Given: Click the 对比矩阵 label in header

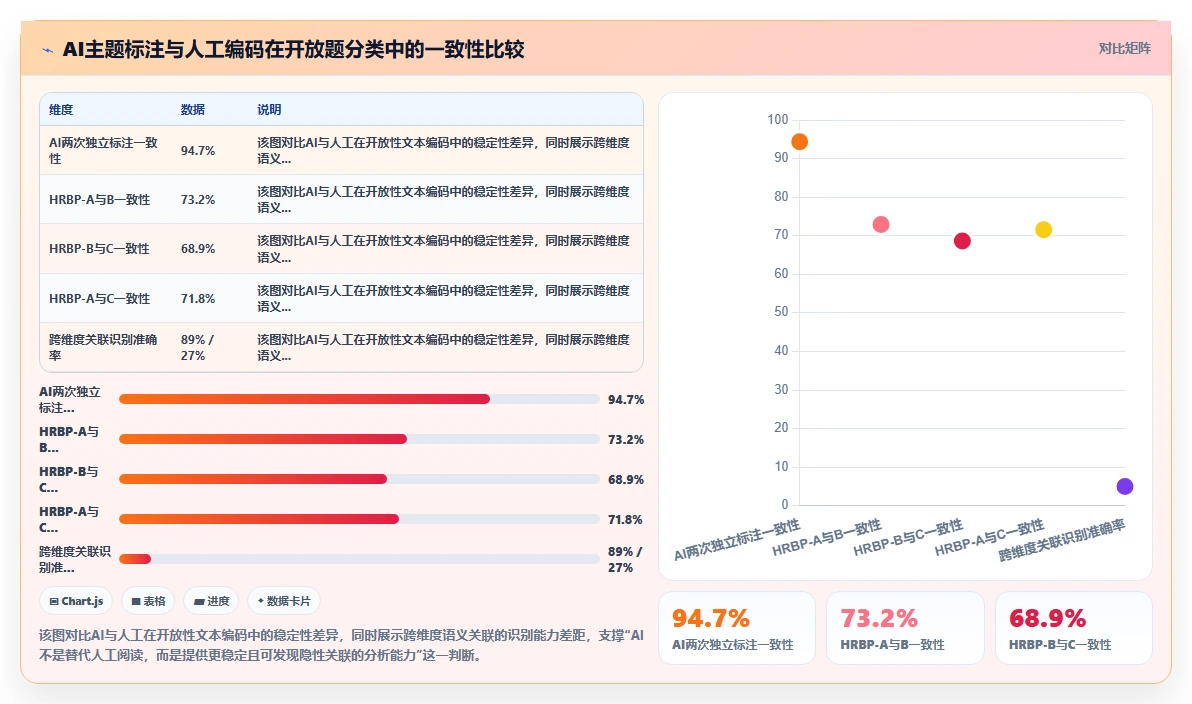Looking at the screenshot, I should pyautogui.click(x=1124, y=49).
